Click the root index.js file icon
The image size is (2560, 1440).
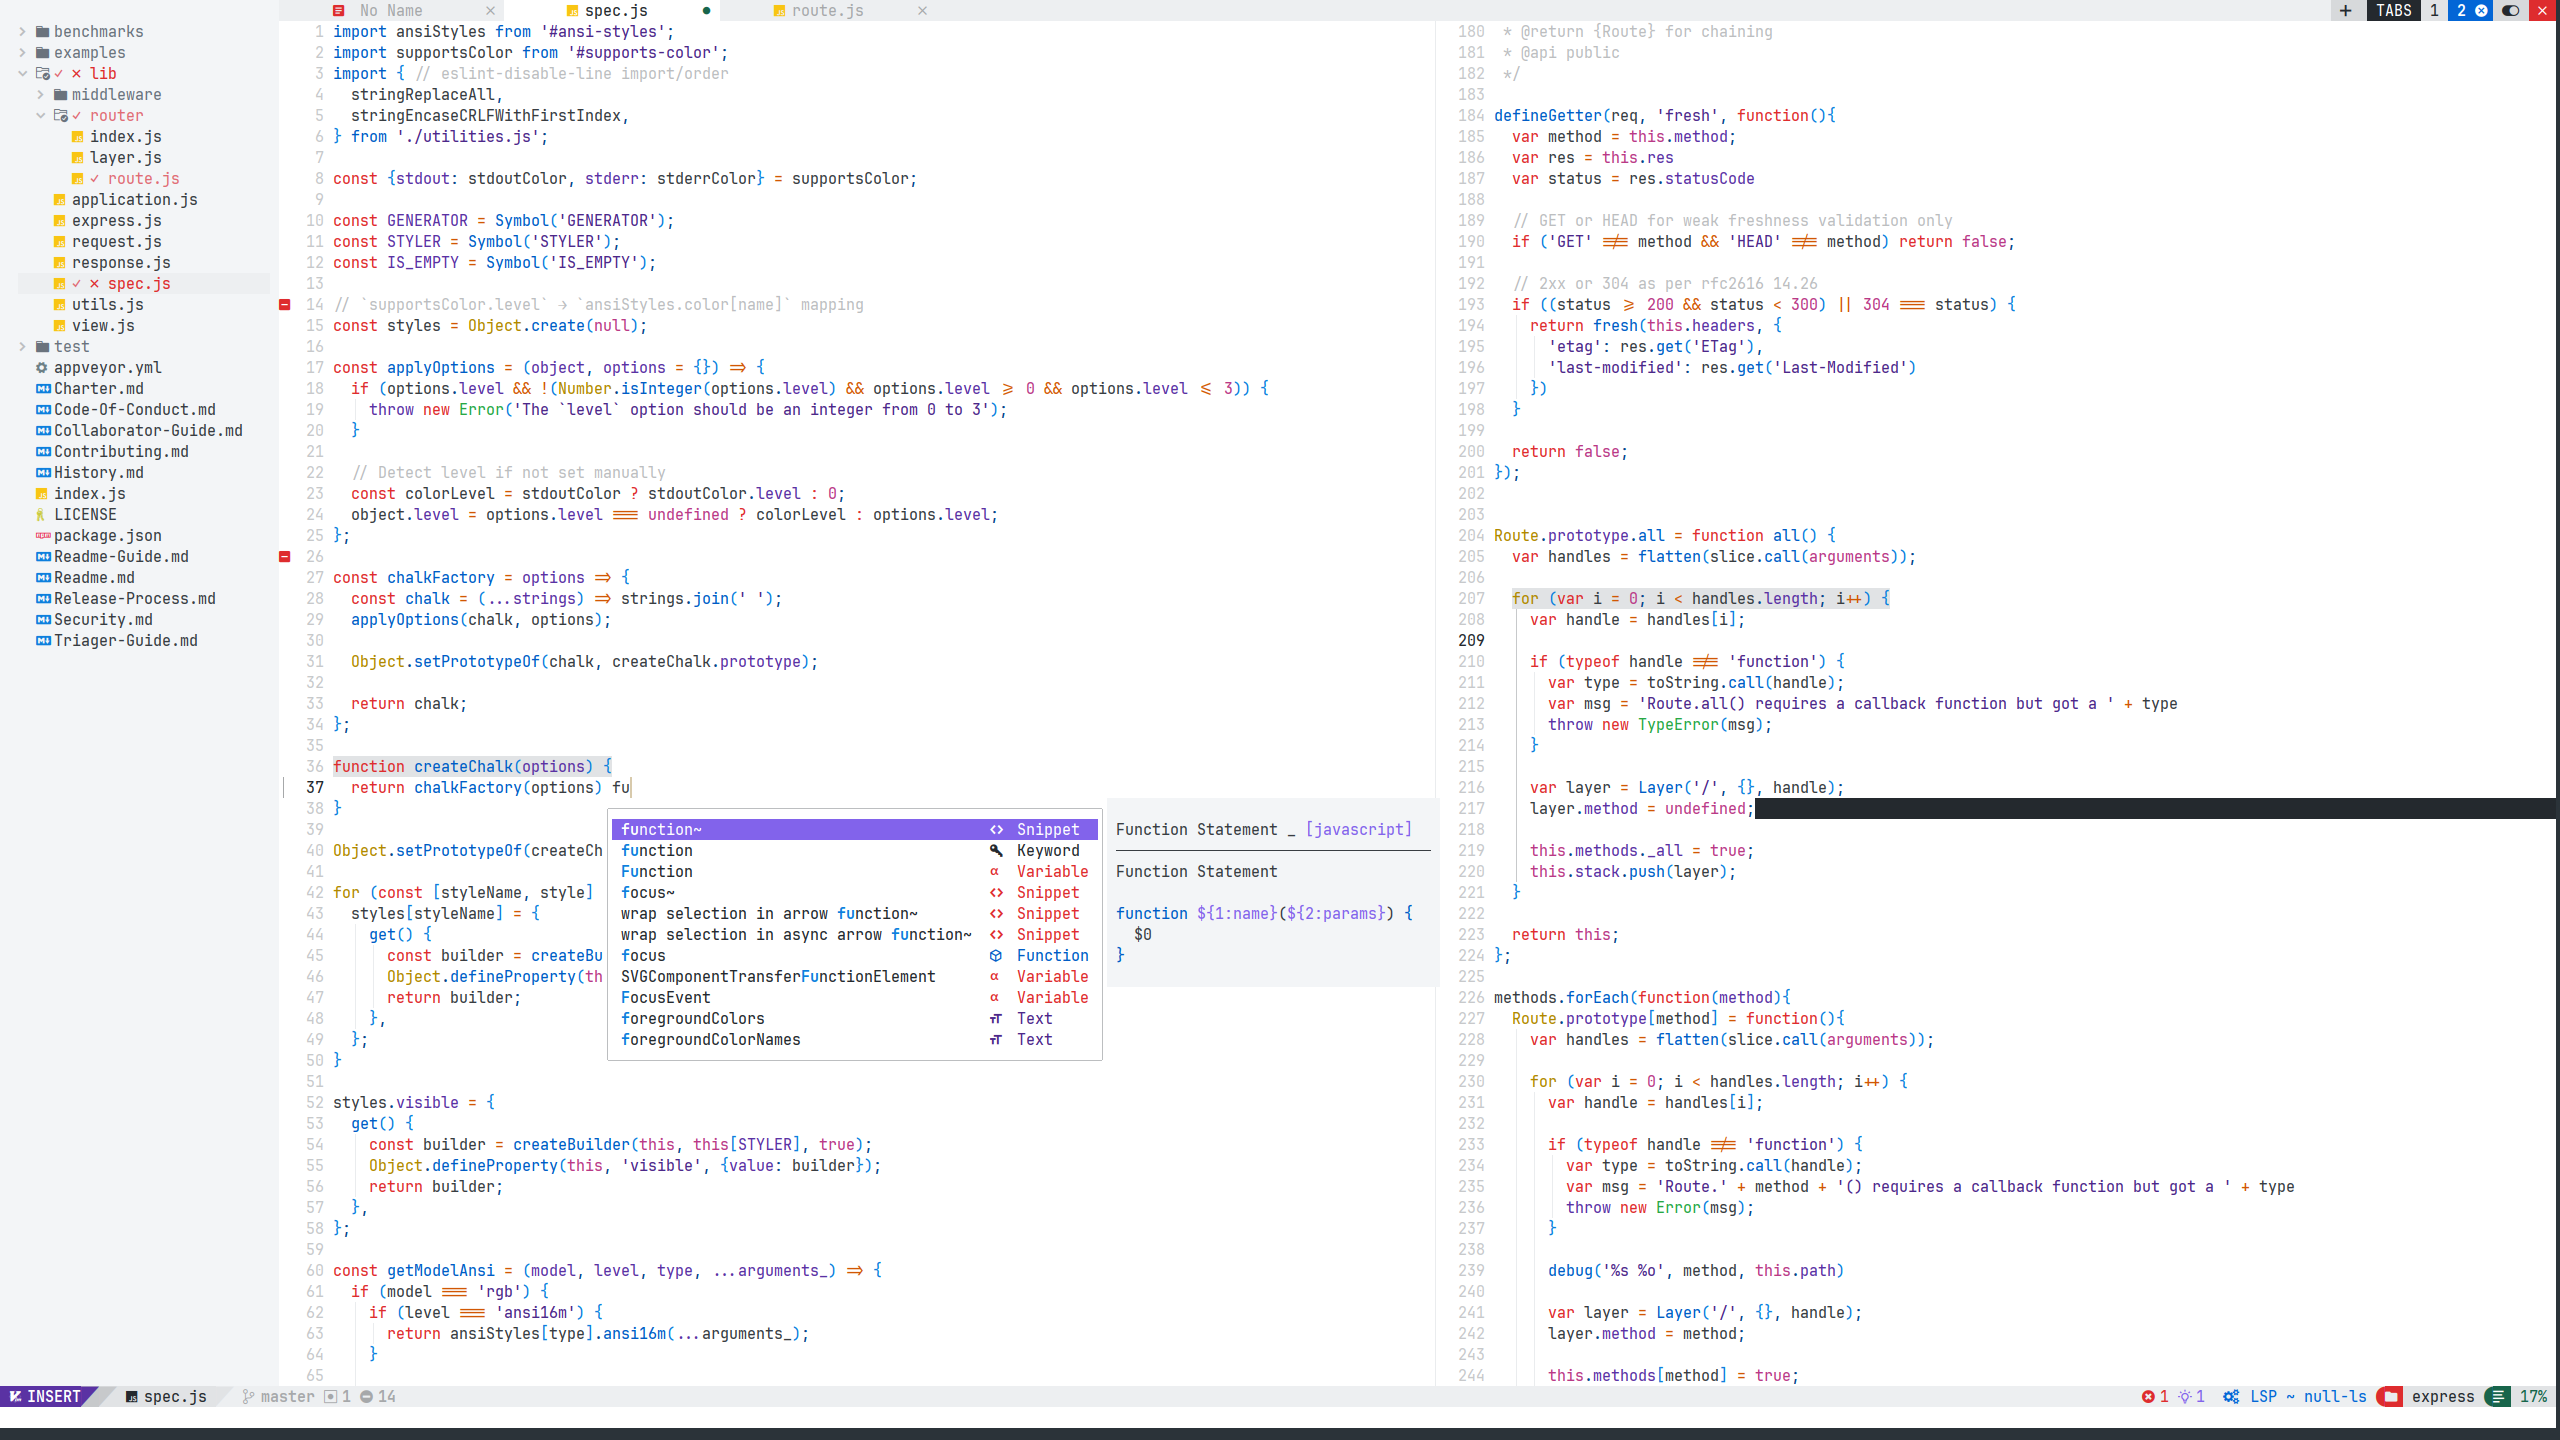(42, 494)
